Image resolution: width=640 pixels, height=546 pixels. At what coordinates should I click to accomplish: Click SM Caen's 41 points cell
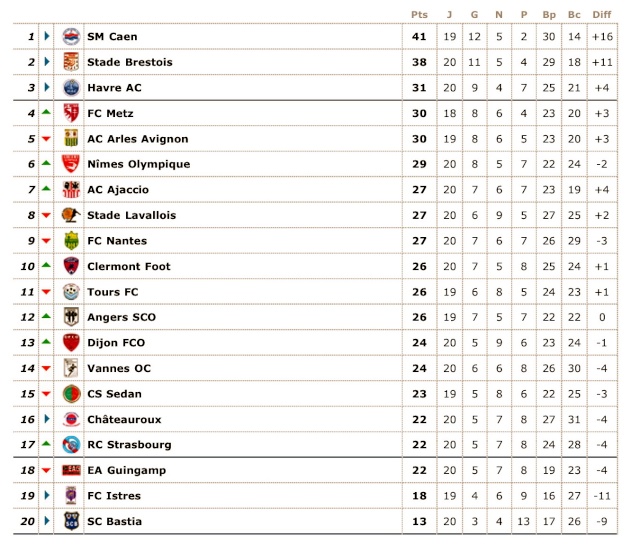point(419,36)
